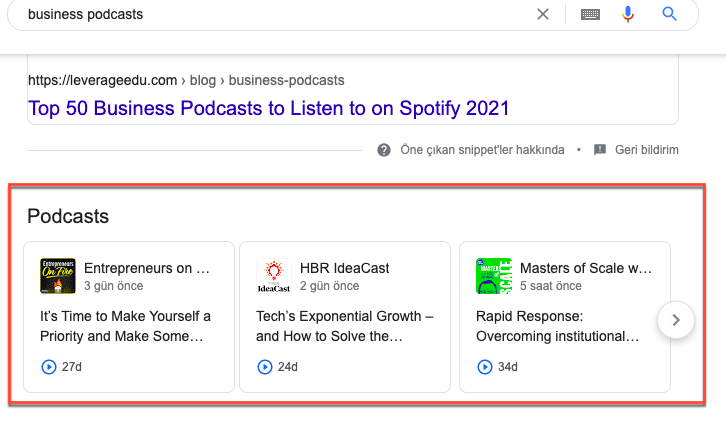Open 'Öne çıkan snippet'ler hakkında' link
Screen dimensions: 726x423
[x=482, y=150]
